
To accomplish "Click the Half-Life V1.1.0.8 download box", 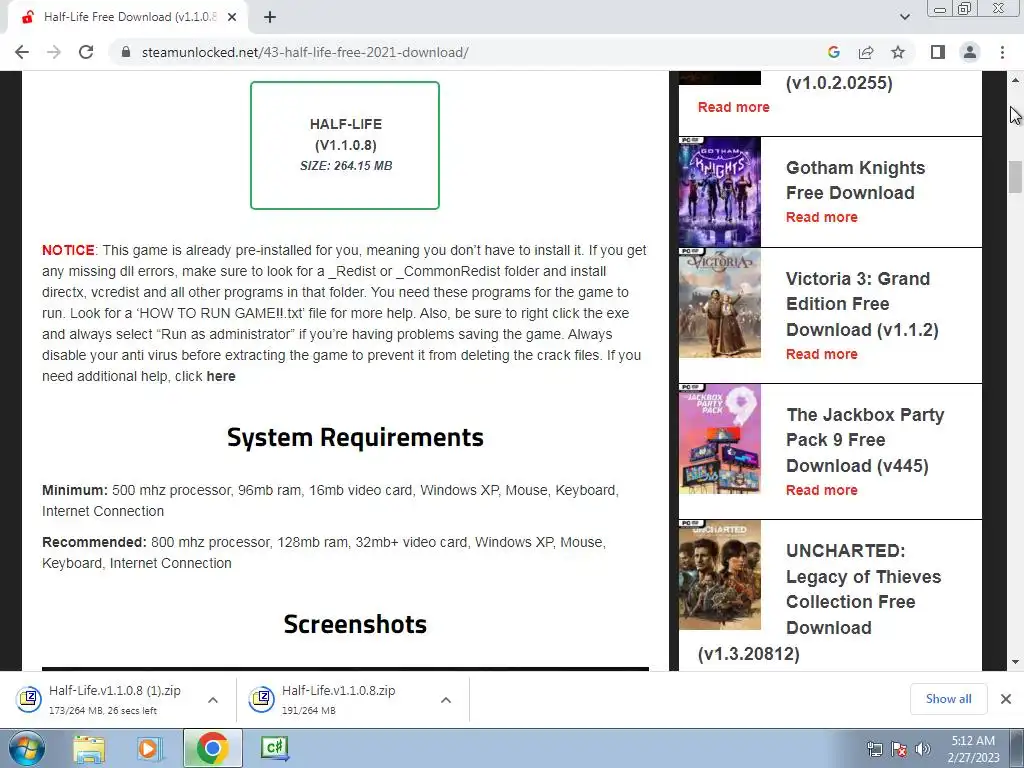I will [x=345, y=145].
